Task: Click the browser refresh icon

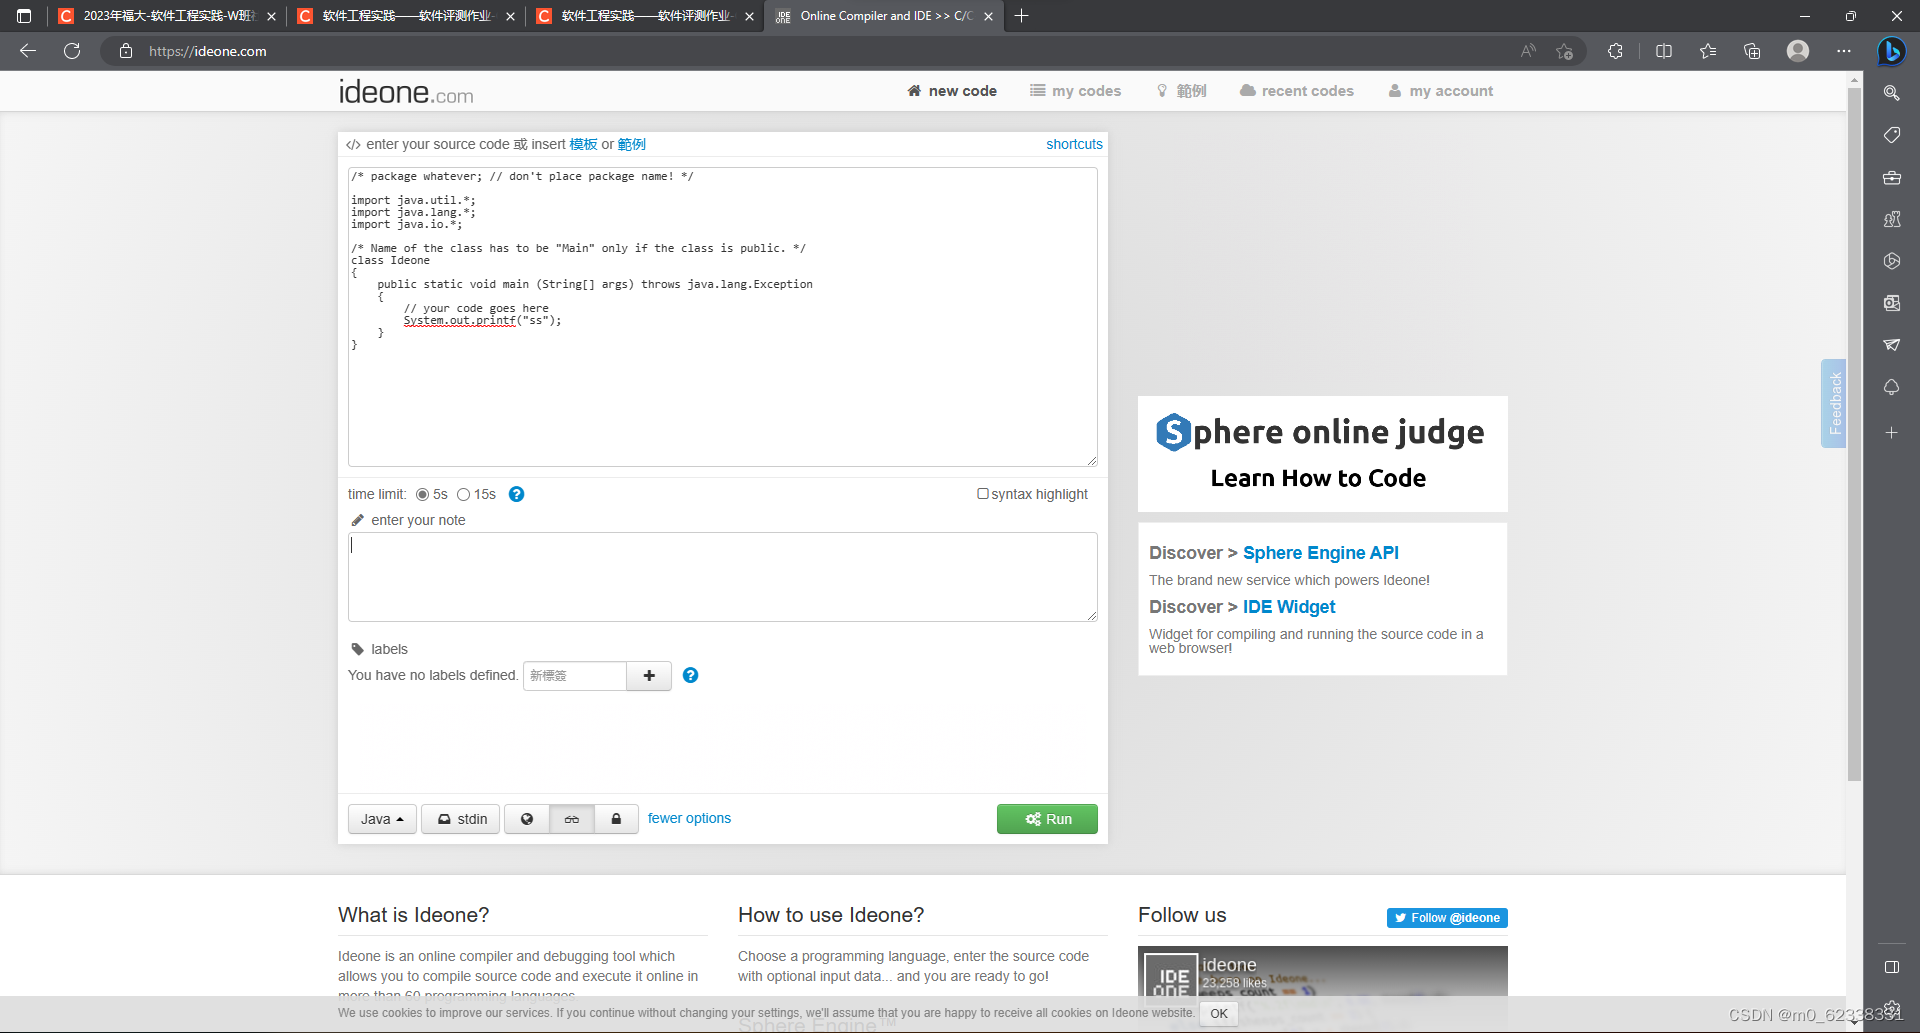Action: pos(72,51)
